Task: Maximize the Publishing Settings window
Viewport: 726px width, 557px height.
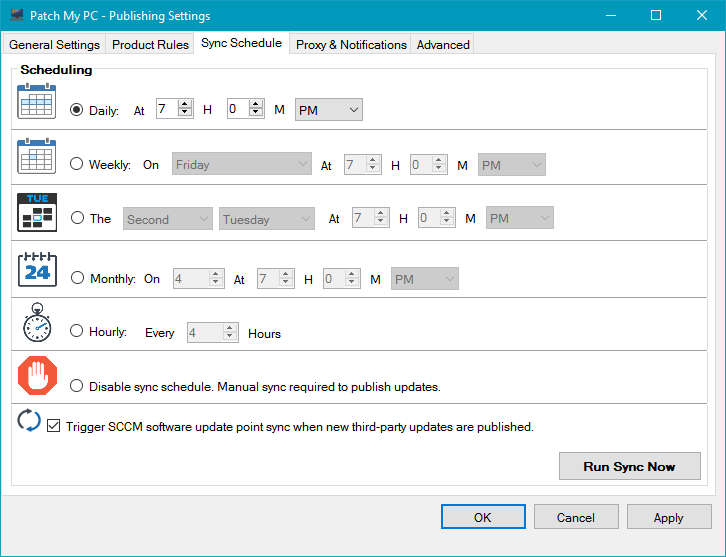Action: pos(656,15)
